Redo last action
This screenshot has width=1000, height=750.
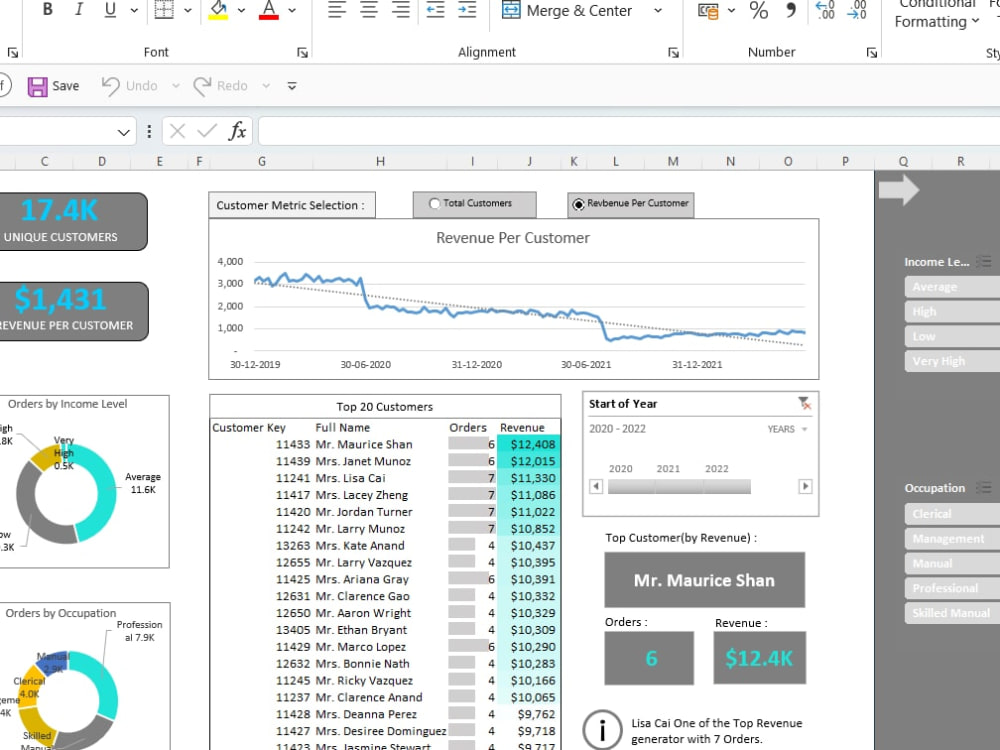[221, 86]
